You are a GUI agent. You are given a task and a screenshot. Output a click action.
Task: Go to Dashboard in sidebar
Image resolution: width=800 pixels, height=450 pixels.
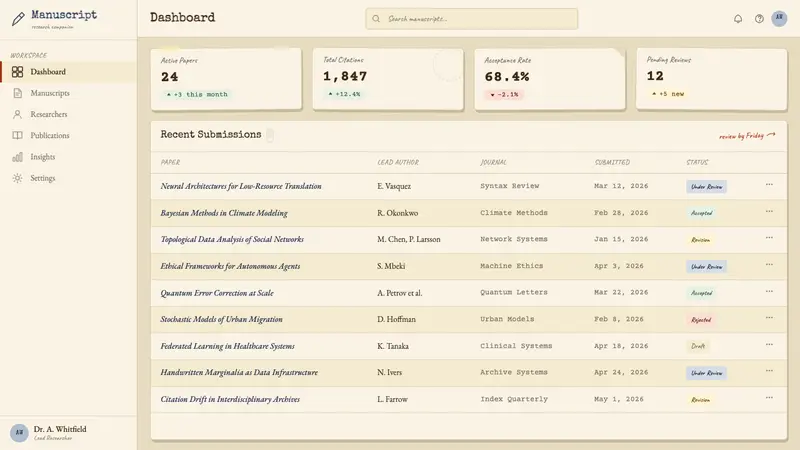[x=69, y=72]
